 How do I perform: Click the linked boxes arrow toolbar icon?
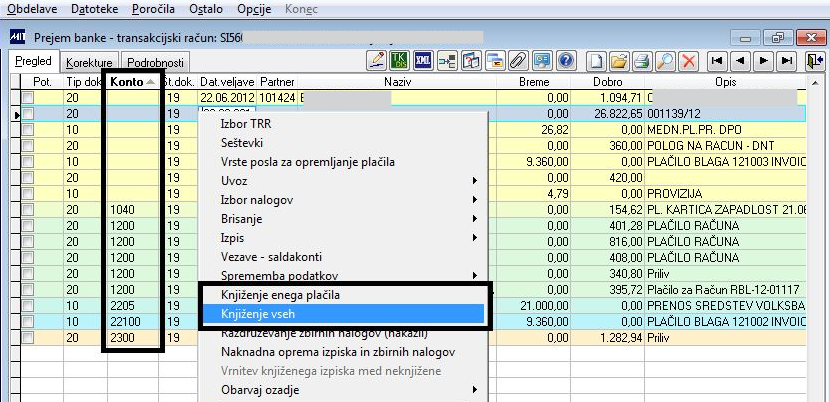447,60
